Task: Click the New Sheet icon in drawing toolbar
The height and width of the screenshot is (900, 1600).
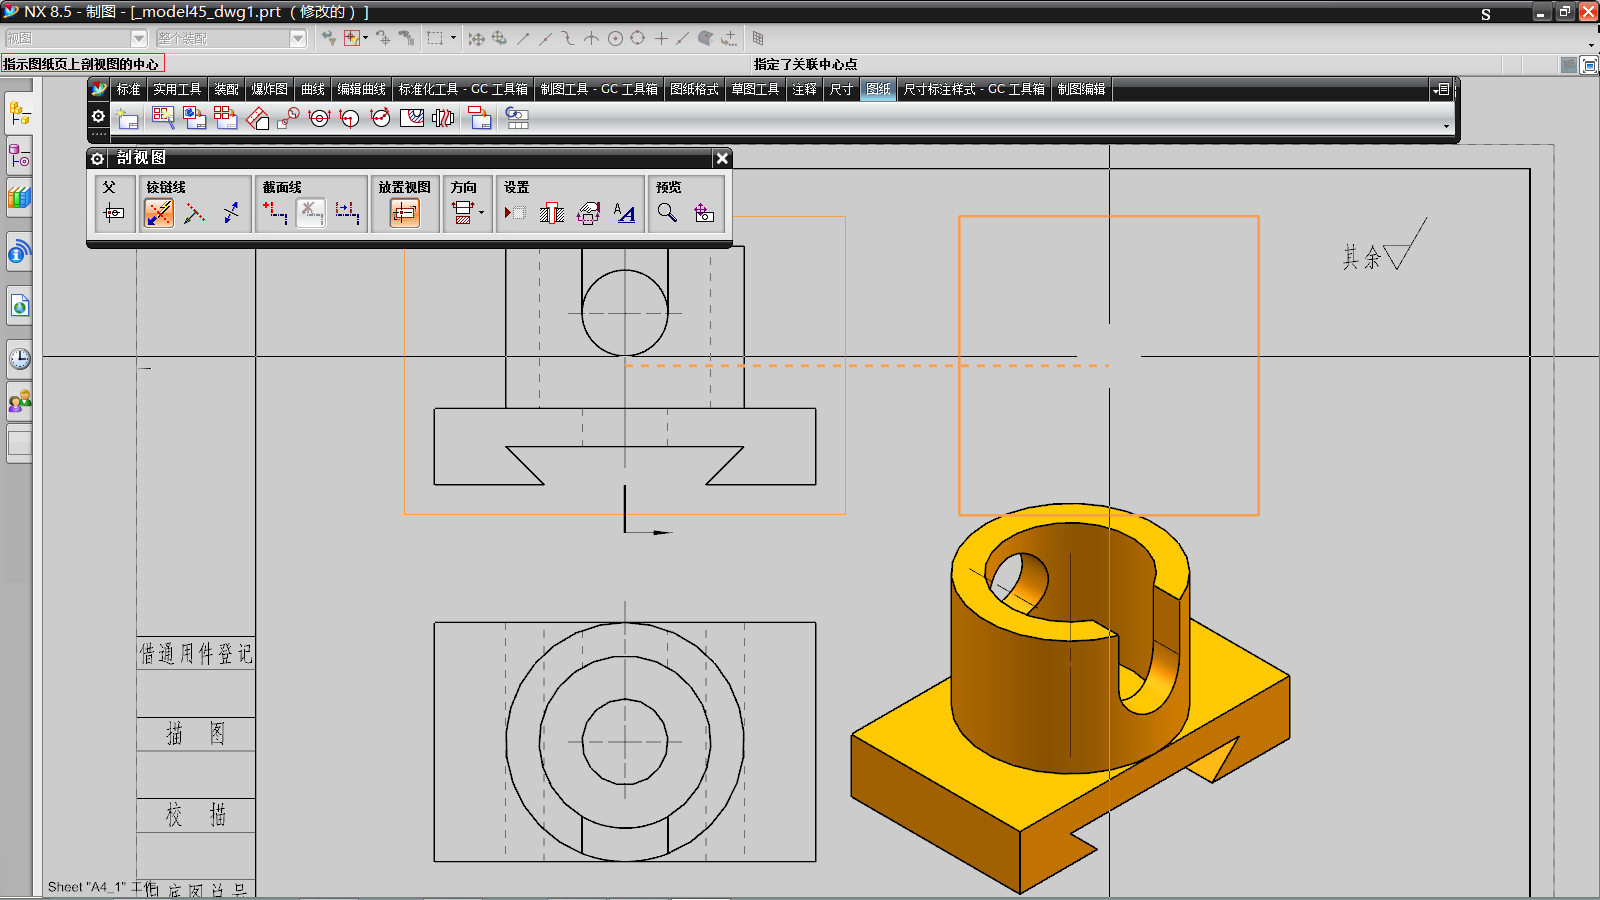Action: [x=127, y=118]
